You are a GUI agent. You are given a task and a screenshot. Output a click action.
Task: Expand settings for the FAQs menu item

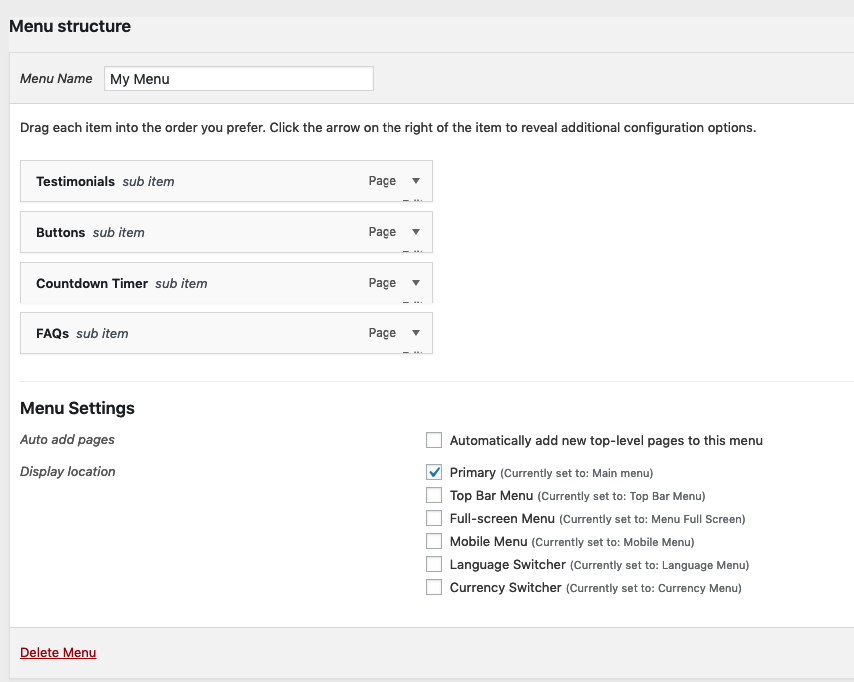(415, 333)
